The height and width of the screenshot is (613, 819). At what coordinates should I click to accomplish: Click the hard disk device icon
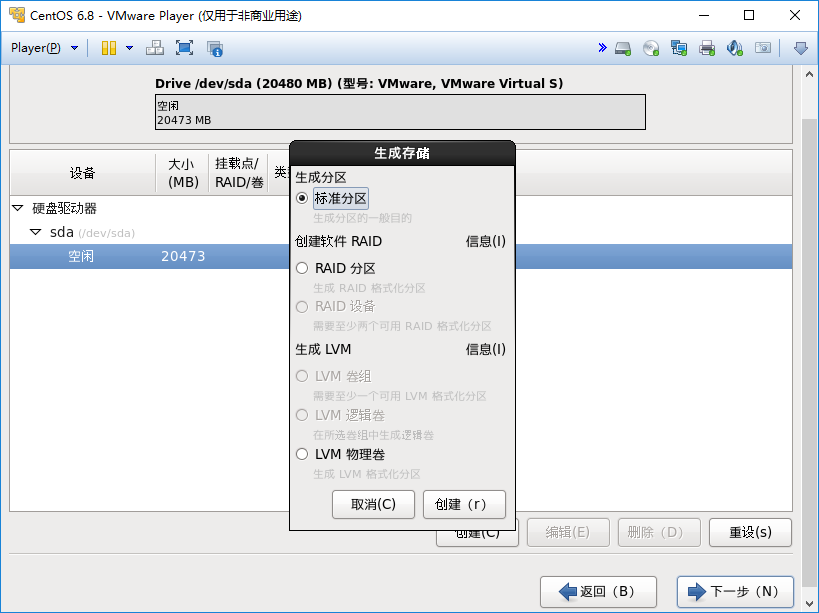pyautogui.click(x=623, y=49)
